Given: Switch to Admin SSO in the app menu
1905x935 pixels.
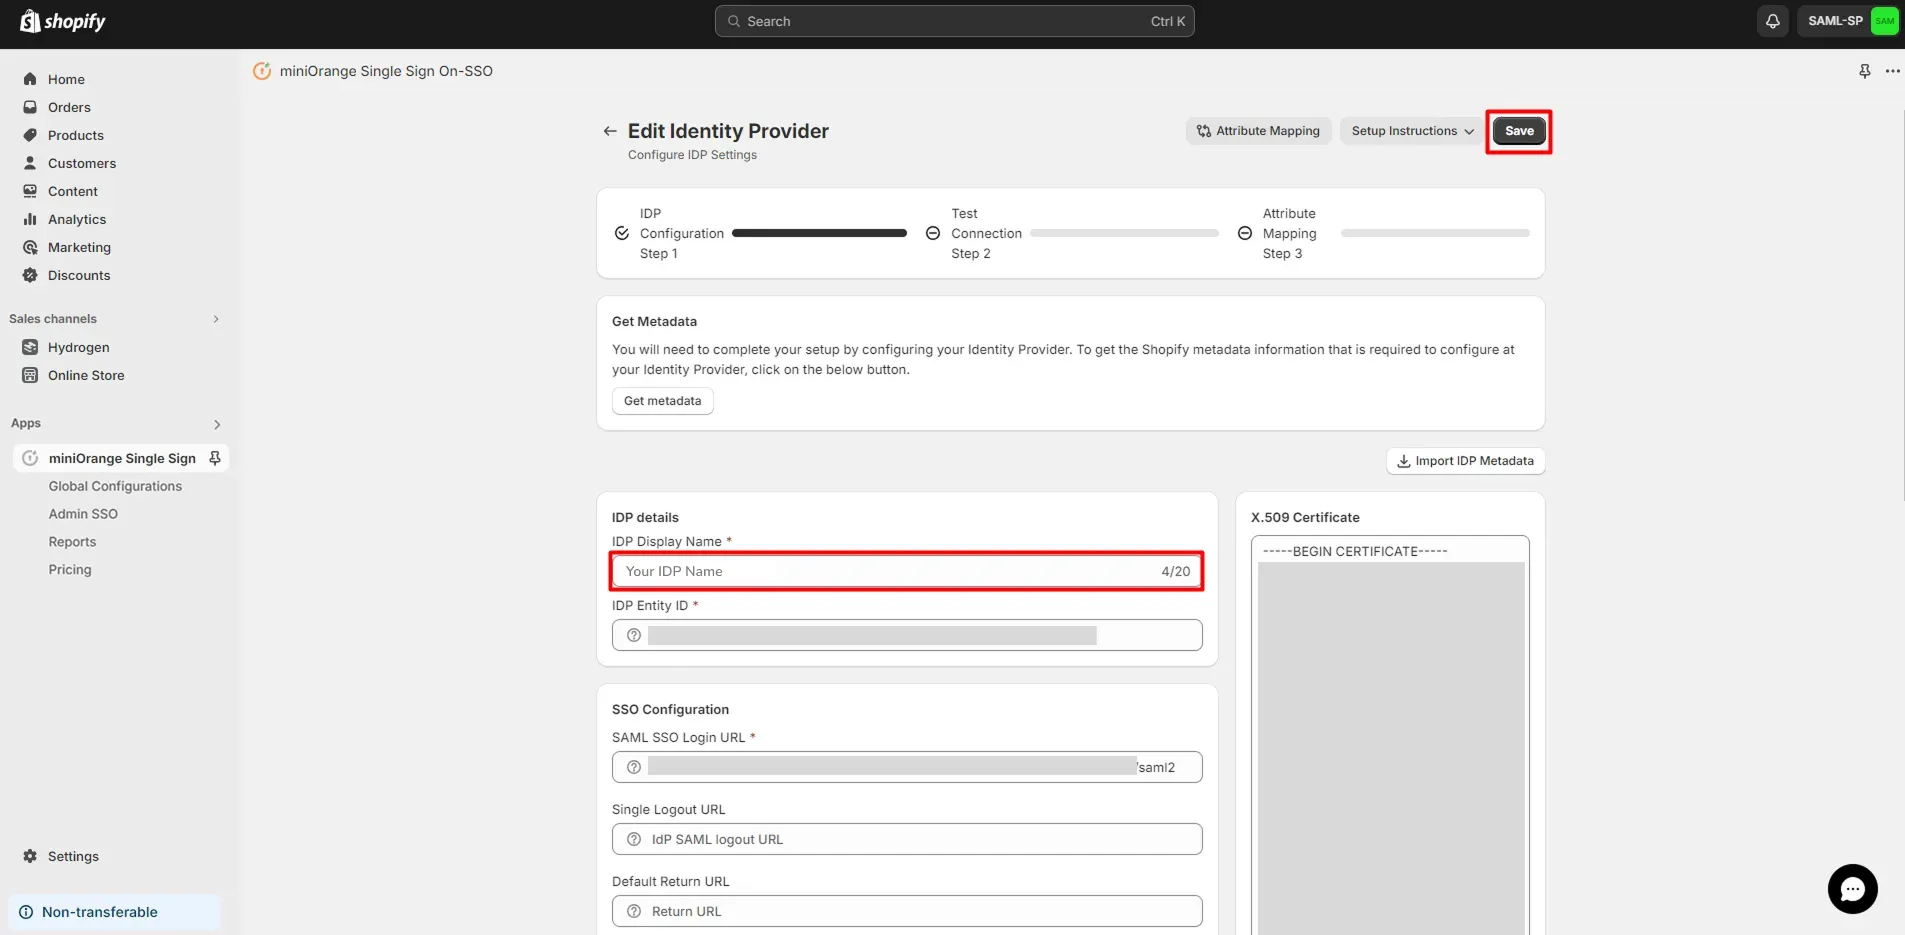Looking at the screenshot, I should pyautogui.click(x=84, y=513).
